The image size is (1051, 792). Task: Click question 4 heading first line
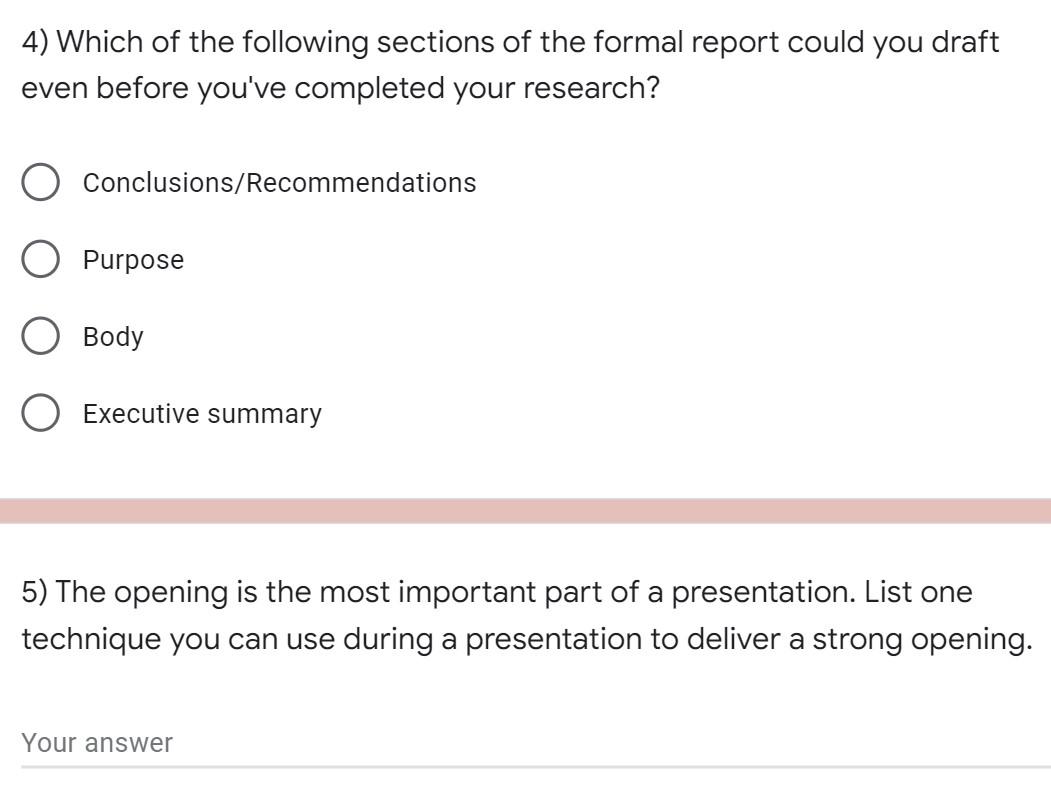[510, 42]
